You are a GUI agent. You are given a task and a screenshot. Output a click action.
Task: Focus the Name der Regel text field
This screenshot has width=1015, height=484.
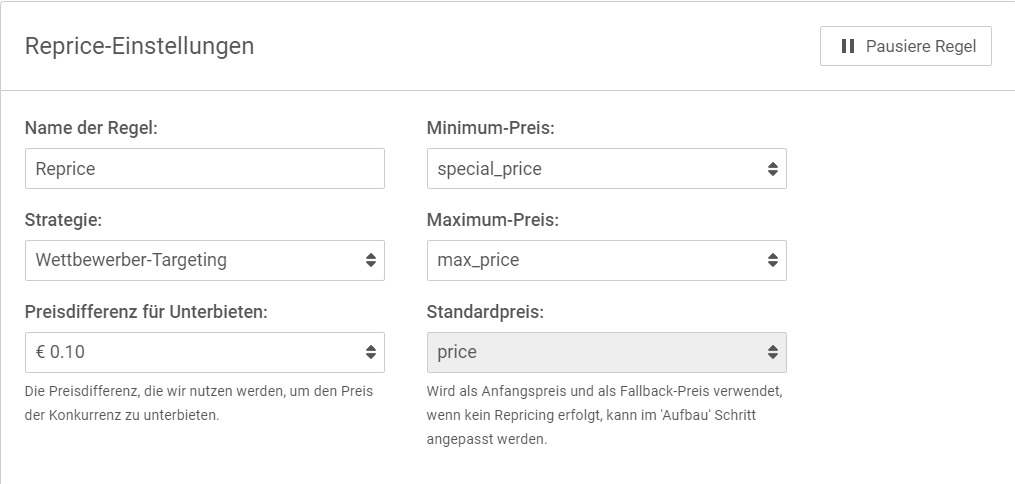tap(204, 169)
